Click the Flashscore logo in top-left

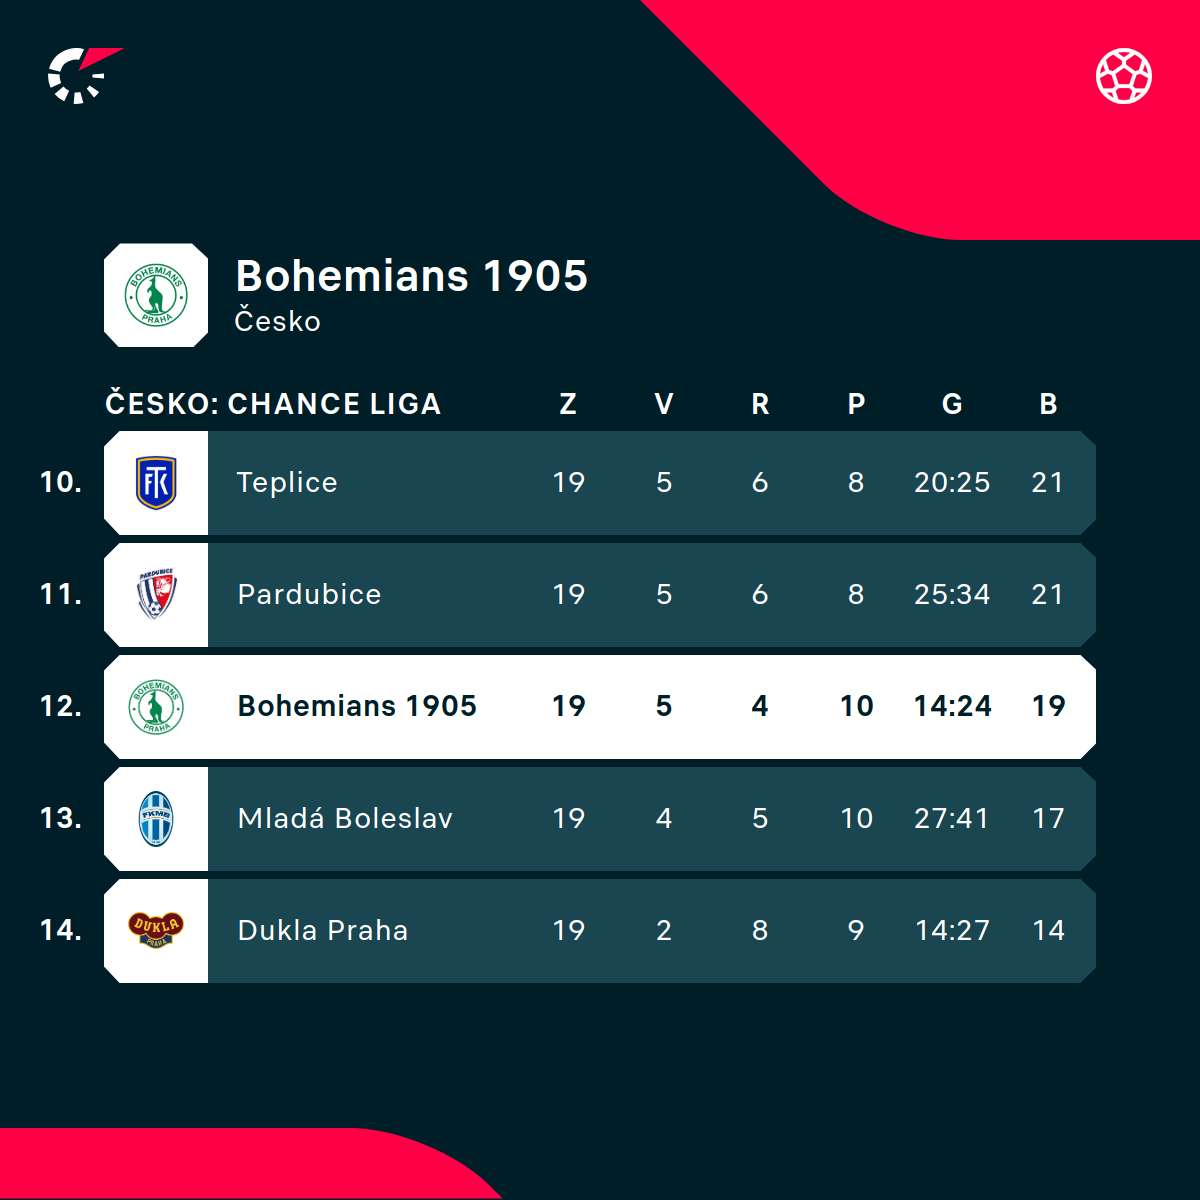(82, 75)
